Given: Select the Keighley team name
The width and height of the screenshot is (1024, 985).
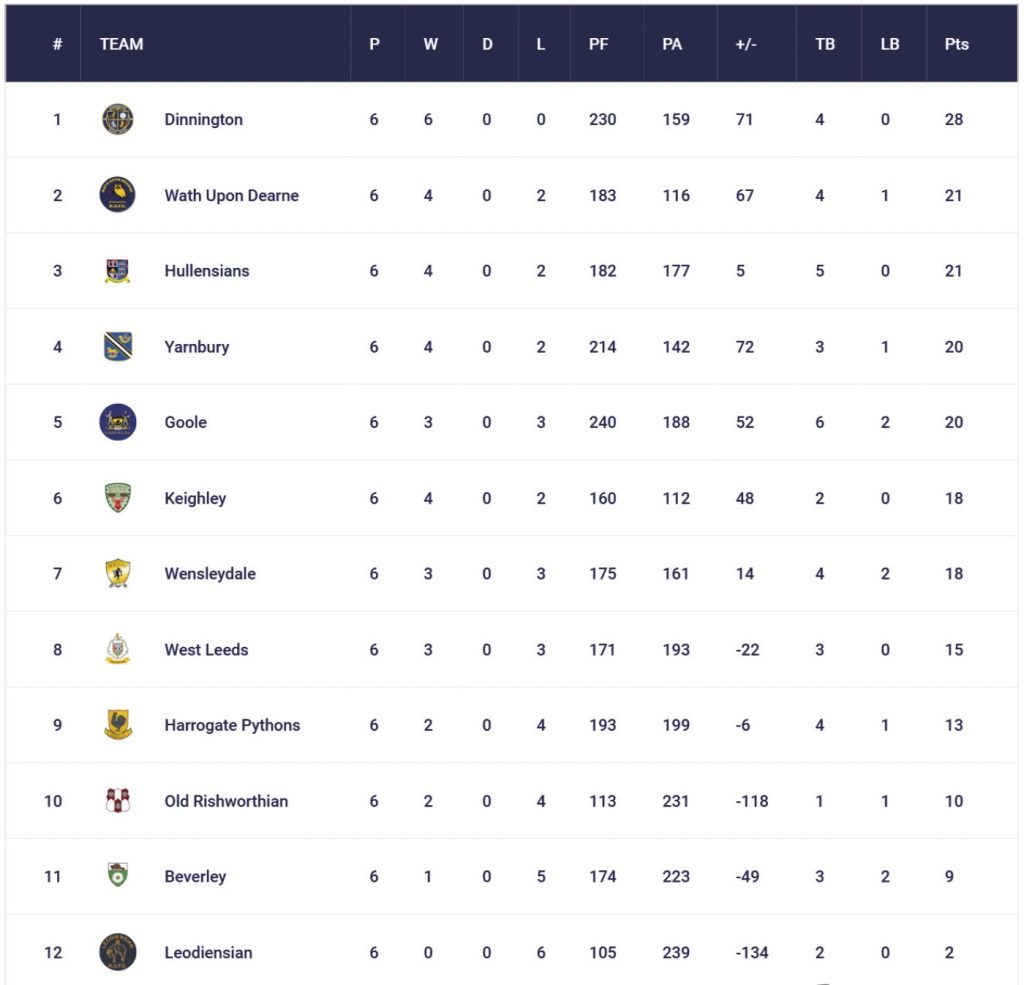Looking at the screenshot, I should [x=195, y=498].
